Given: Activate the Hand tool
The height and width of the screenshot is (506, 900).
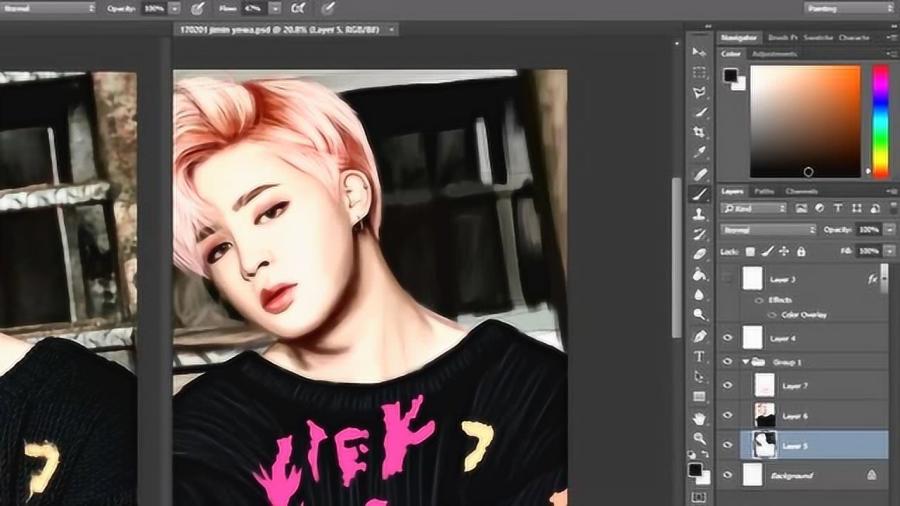Looking at the screenshot, I should (x=699, y=417).
